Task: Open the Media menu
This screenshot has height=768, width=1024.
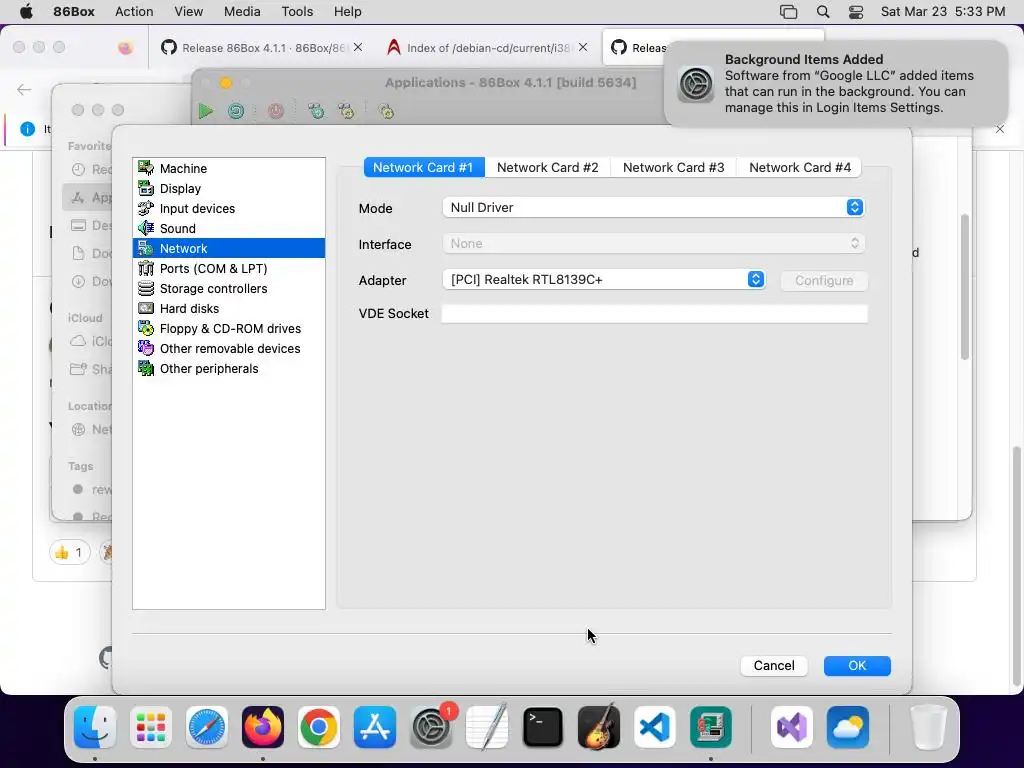Action: pyautogui.click(x=242, y=12)
